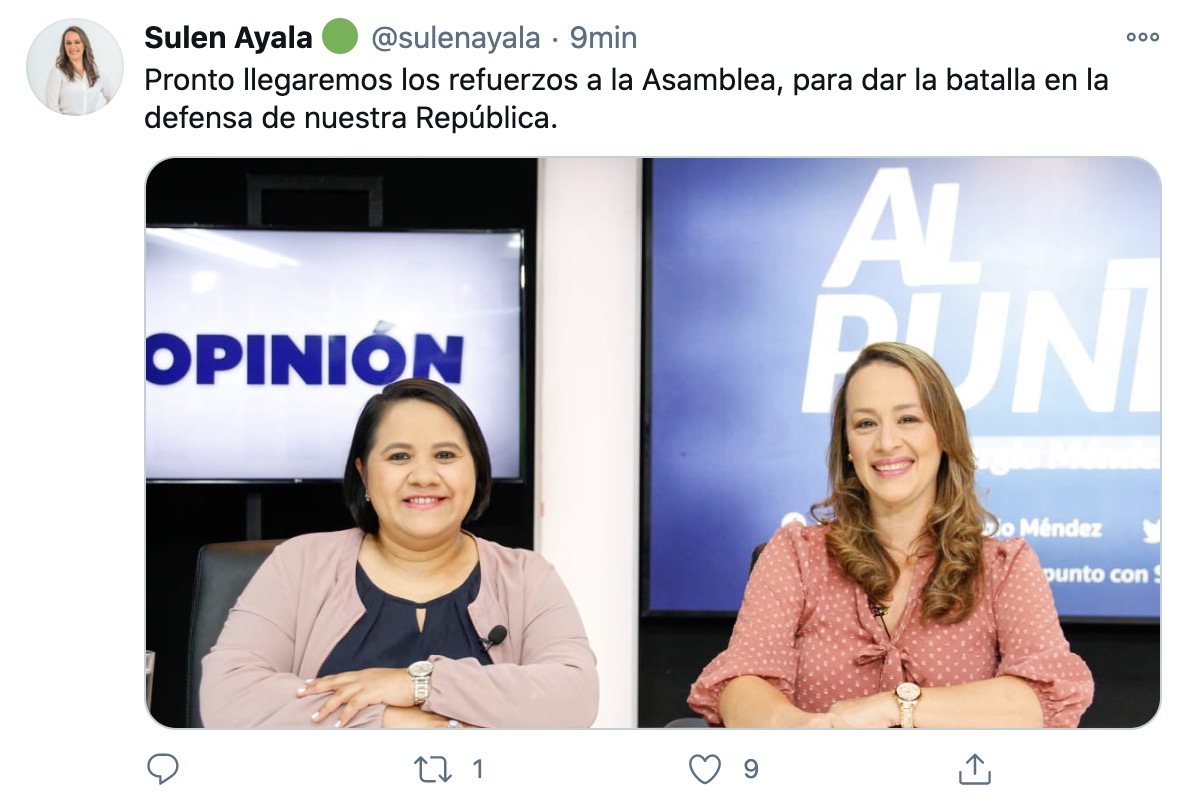The height and width of the screenshot is (806, 1184).
Task: Open the attached studio photo
Action: pyautogui.click(x=653, y=443)
